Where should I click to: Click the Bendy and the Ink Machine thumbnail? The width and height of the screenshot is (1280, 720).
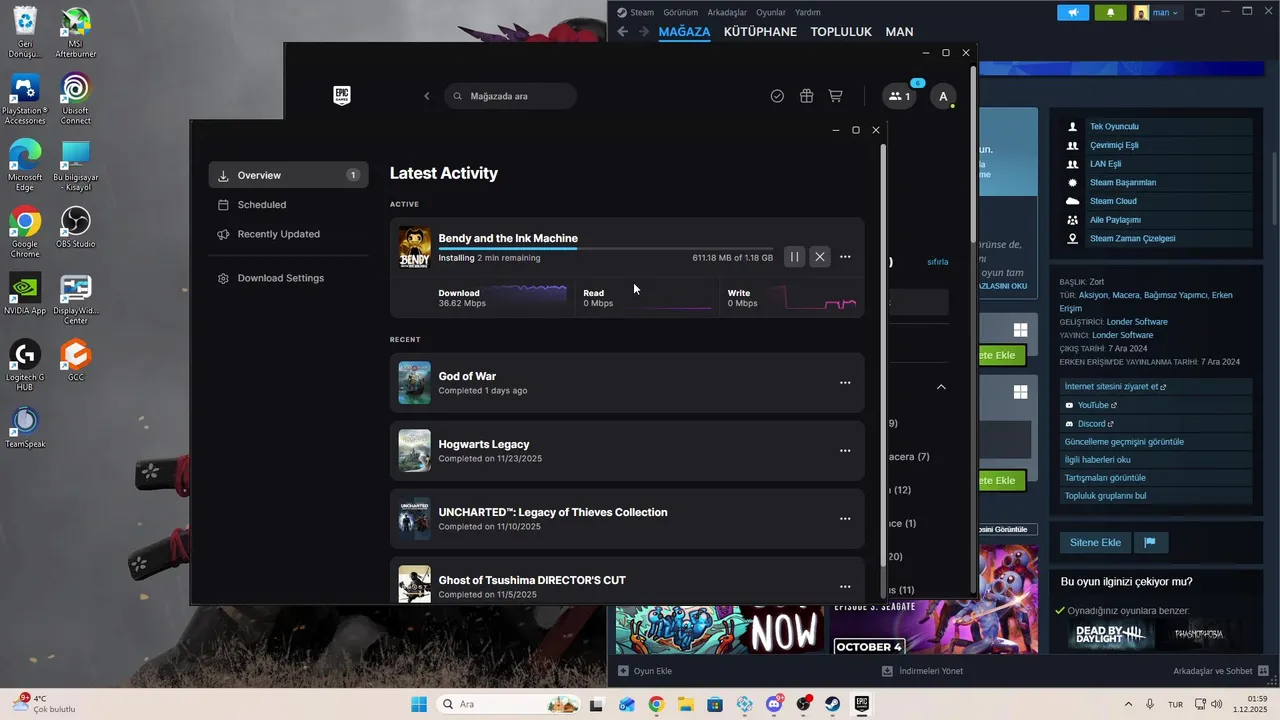point(415,248)
